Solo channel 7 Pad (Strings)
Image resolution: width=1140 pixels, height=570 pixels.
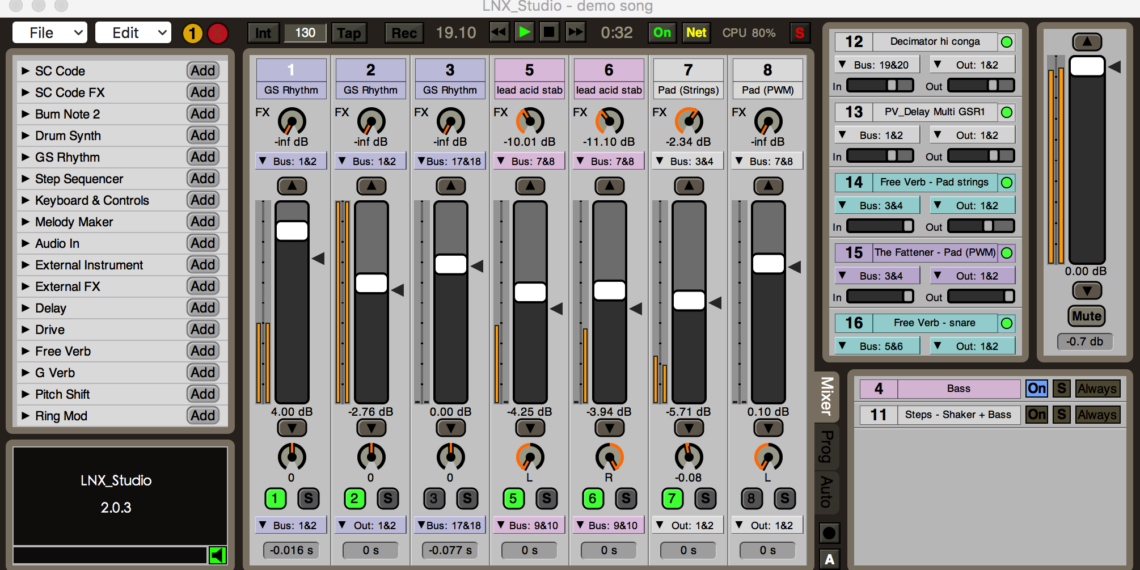coord(706,498)
